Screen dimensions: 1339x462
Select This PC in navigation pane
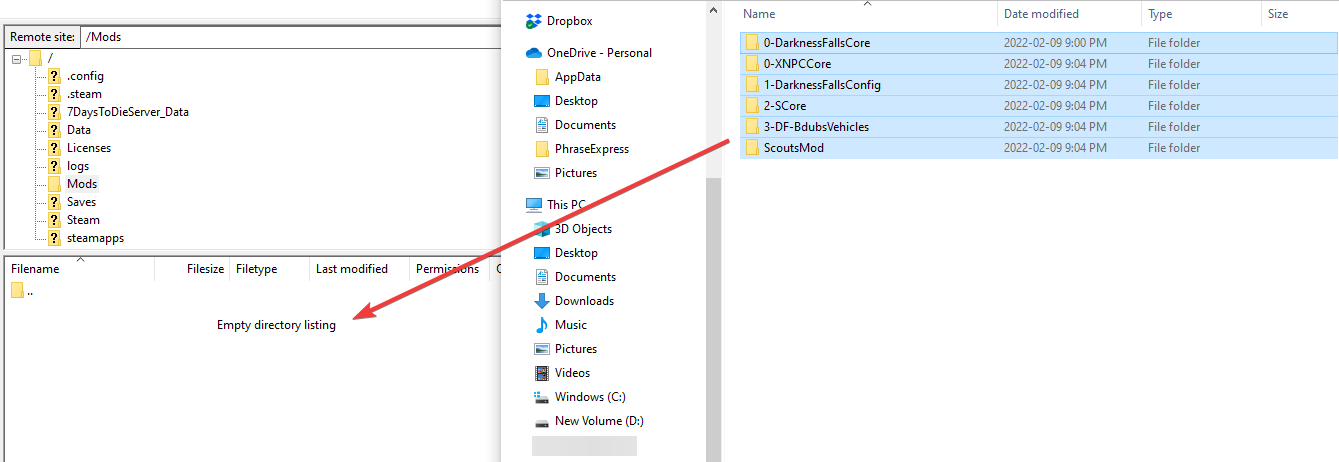pyautogui.click(x=566, y=205)
